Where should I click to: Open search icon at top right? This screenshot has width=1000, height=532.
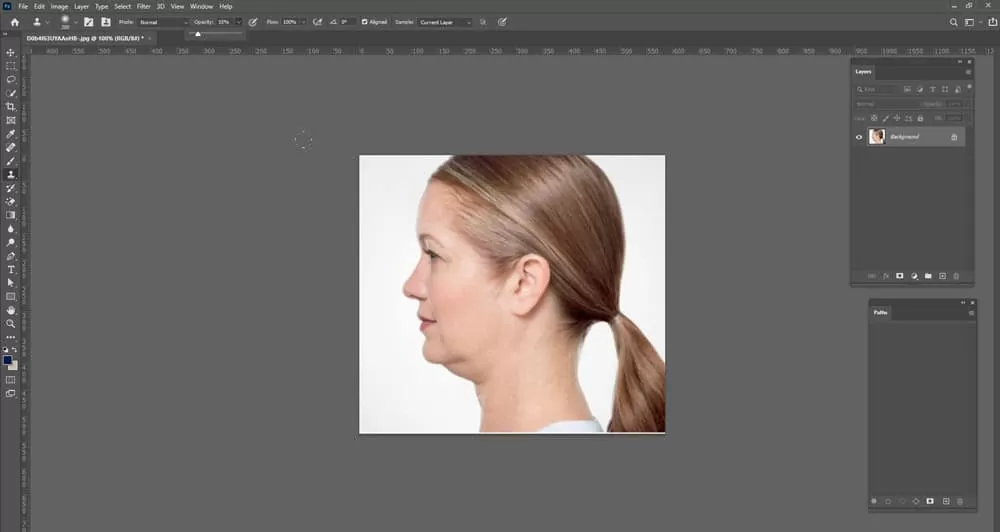pos(953,22)
